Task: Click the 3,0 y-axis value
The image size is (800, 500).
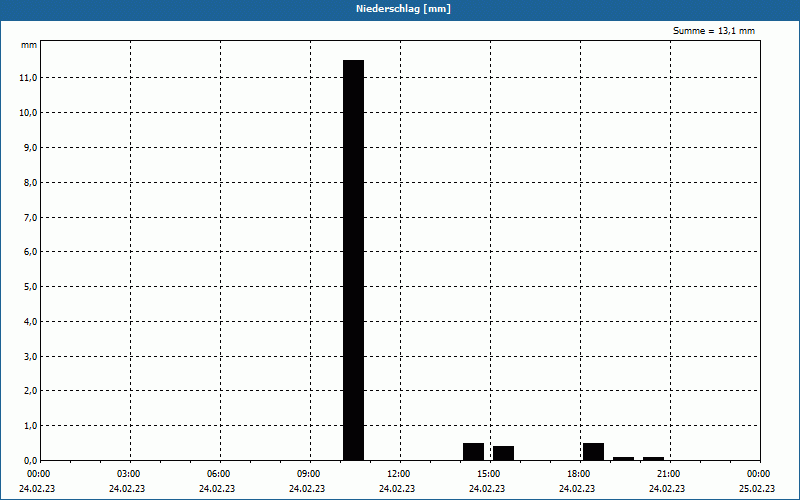Action: [x=30, y=356]
